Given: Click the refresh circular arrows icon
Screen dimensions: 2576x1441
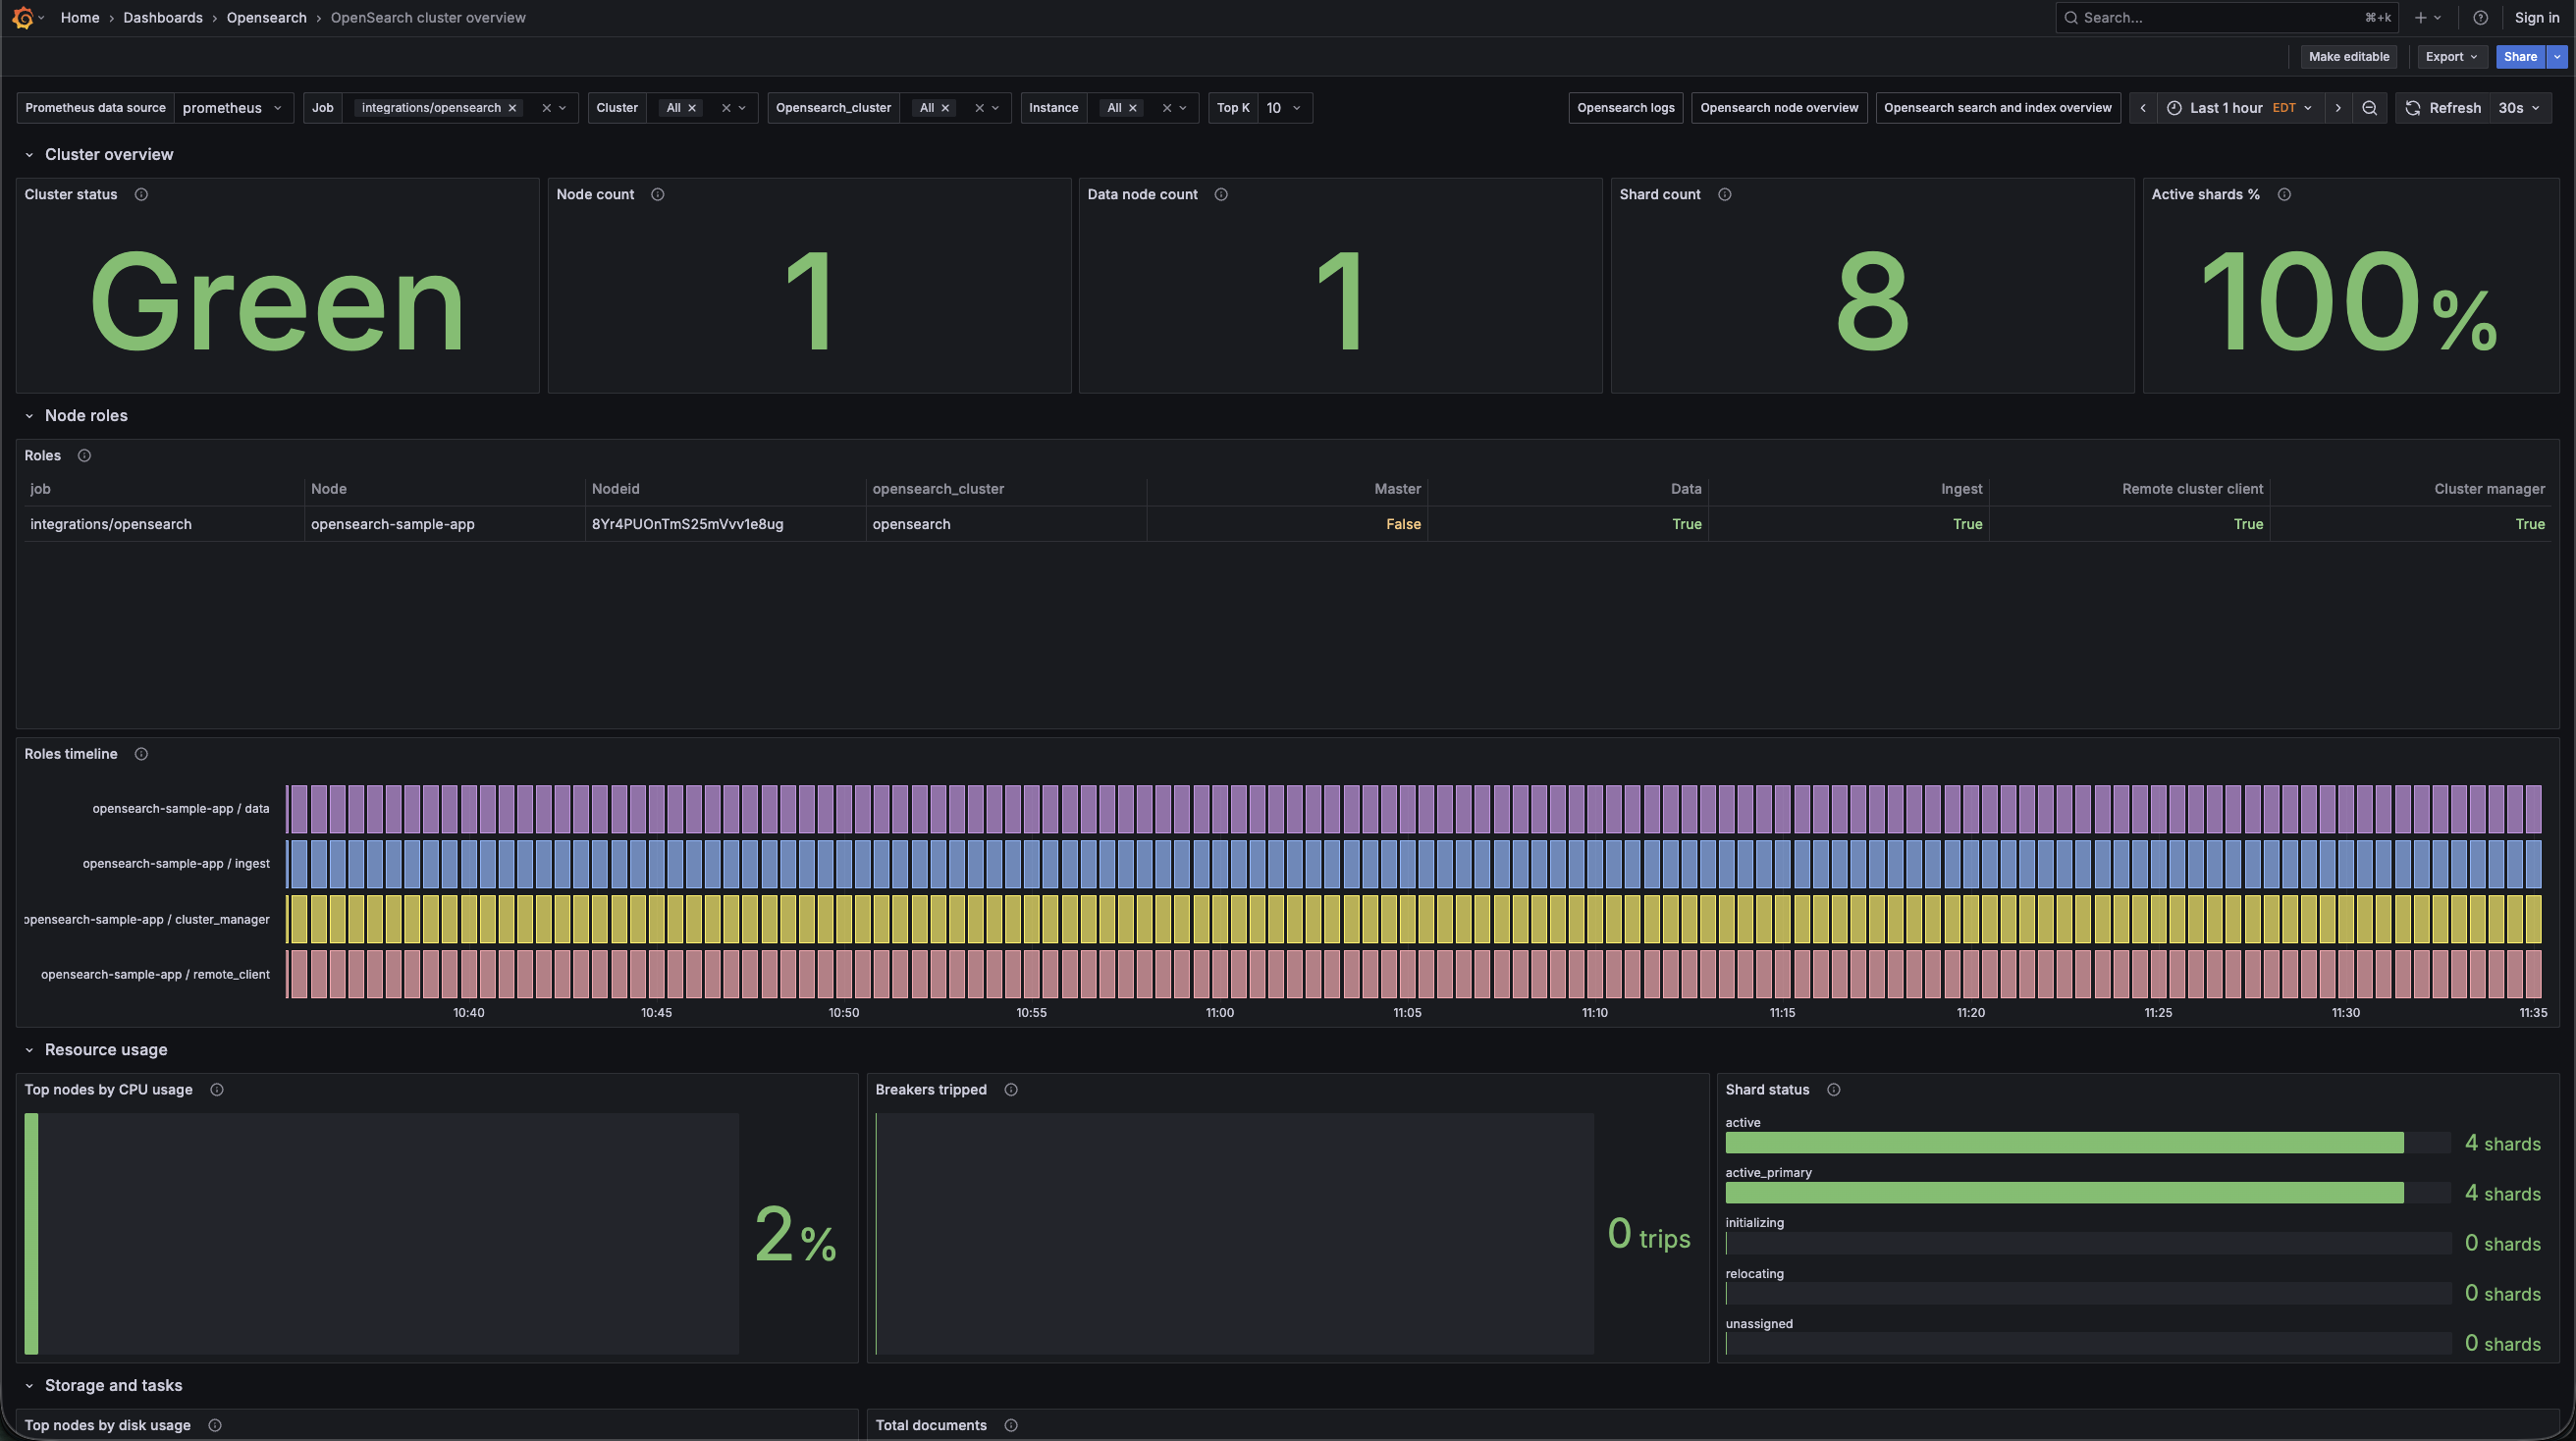Looking at the screenshot, I should 2413,108.
